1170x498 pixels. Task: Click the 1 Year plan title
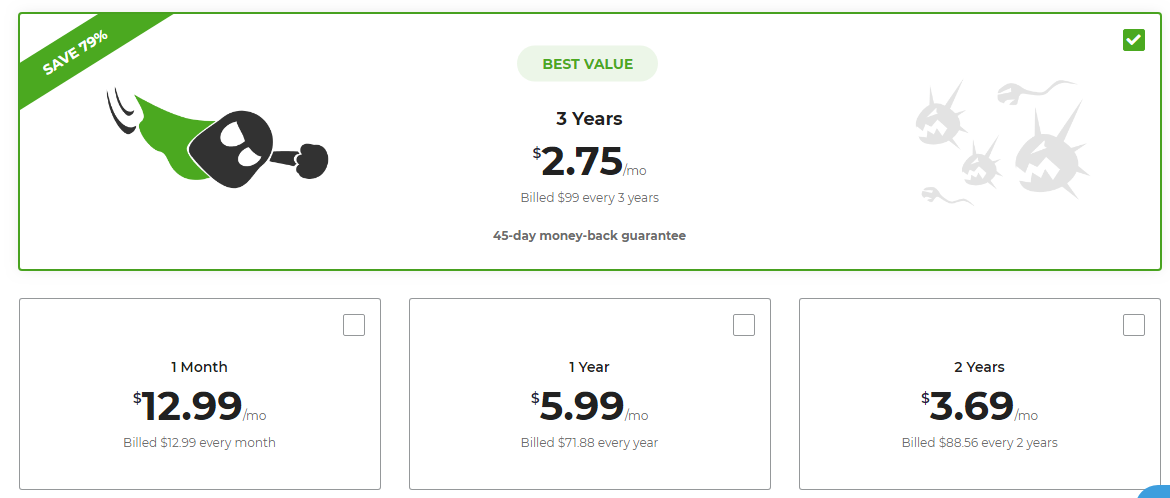[x=589, y=367]
